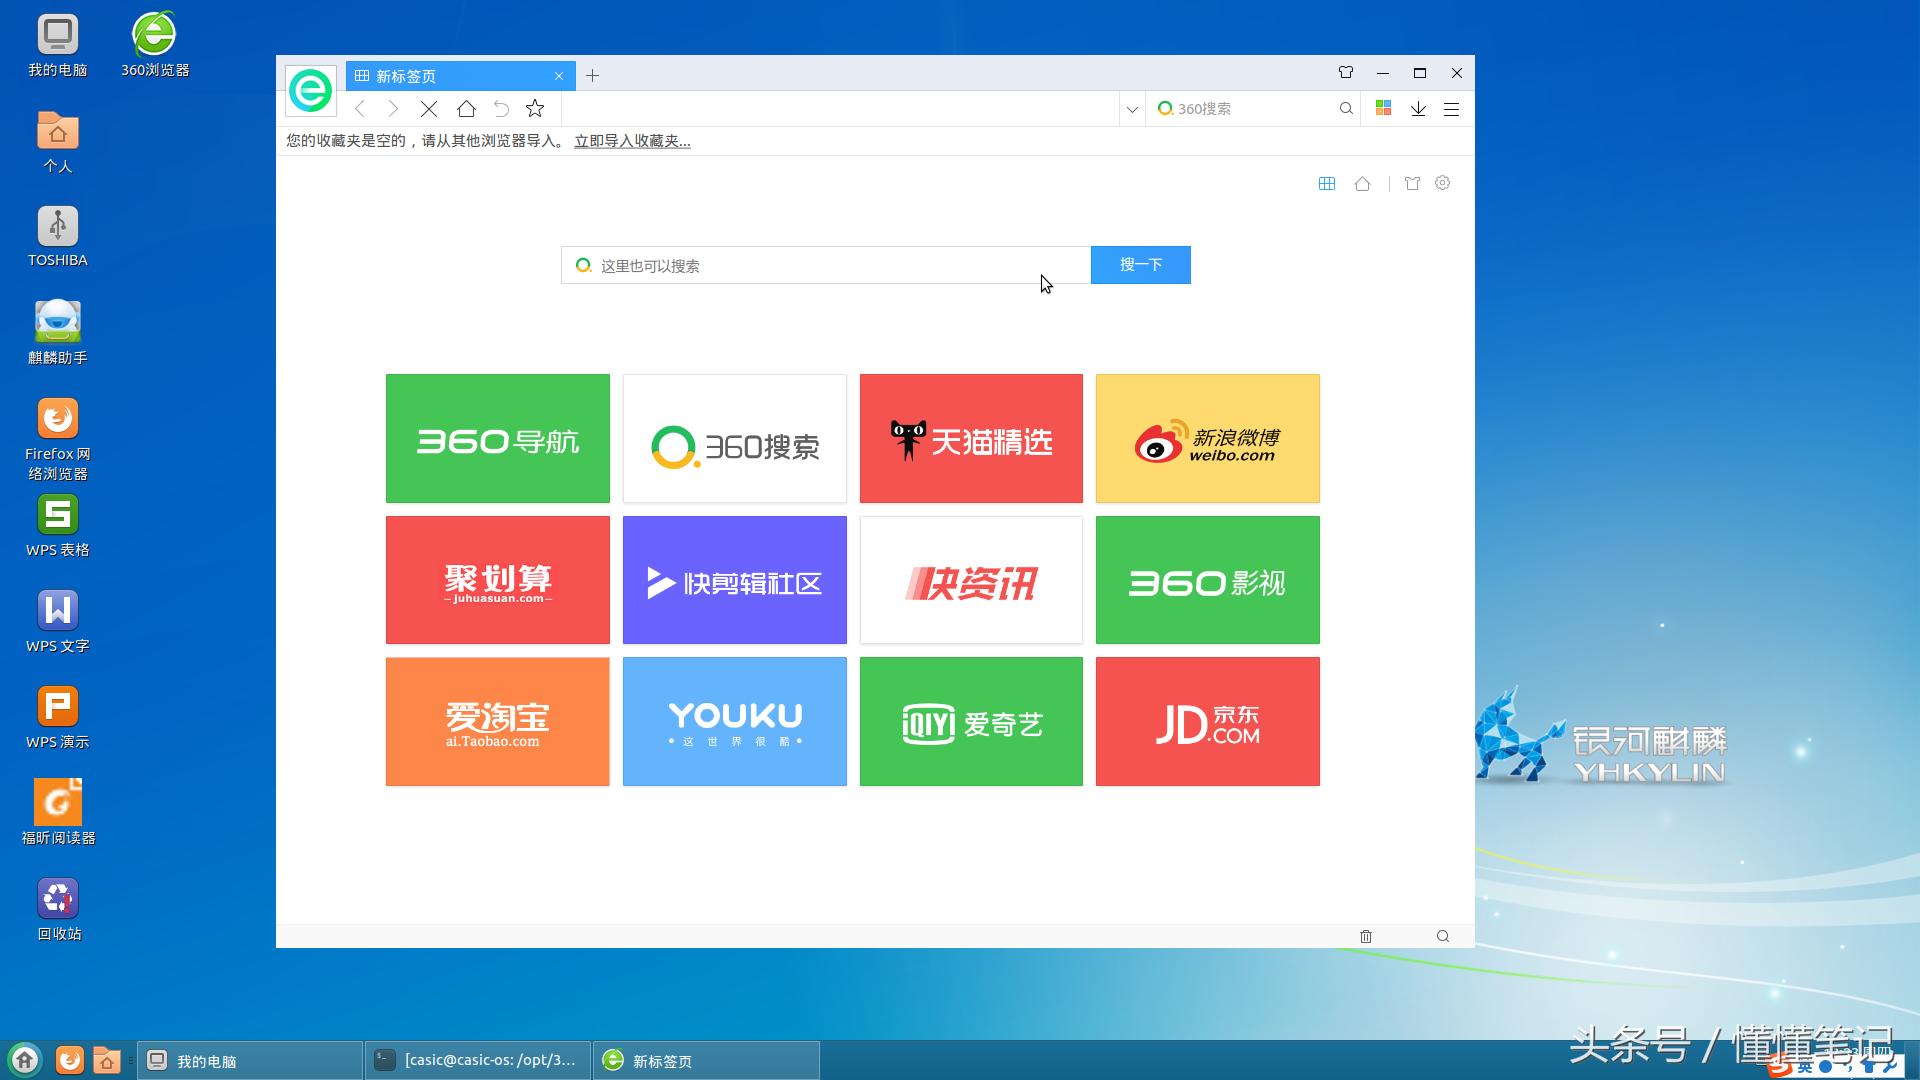The width and height of the screenshot is (1920, 1080).
Task: Click the home icon in the navigation toolbar
Action: click(x=465, y=108)
